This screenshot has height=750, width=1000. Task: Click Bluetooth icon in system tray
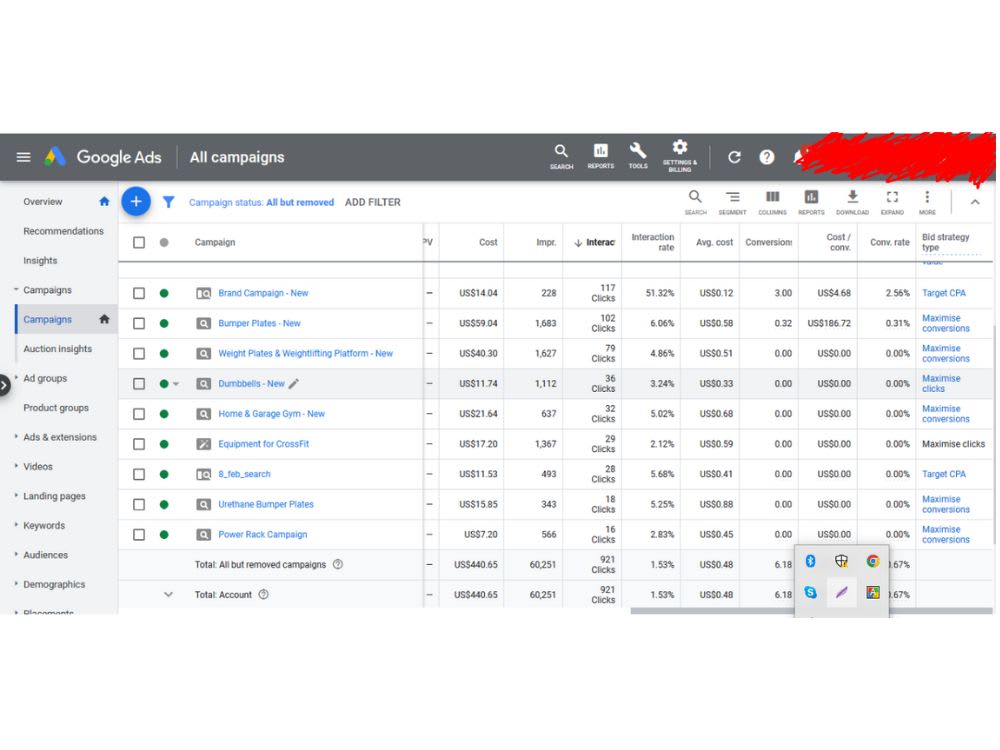pos(811,561)
